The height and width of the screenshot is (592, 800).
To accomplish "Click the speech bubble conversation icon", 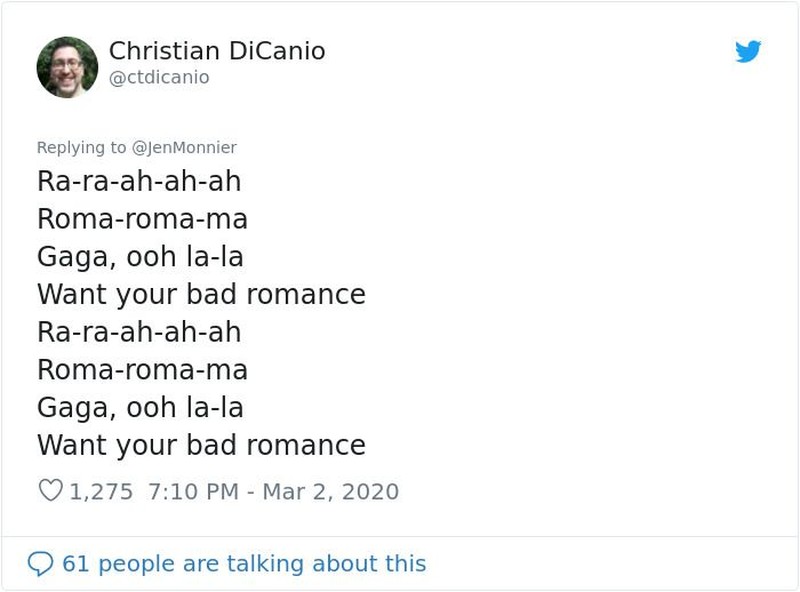I will point(40,564).
